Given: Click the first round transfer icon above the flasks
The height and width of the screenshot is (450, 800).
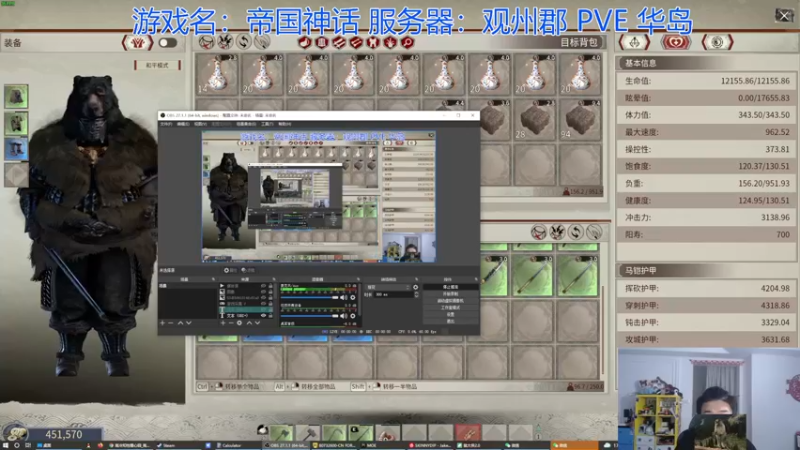Looking at the screenshot, I should (207, 42).
